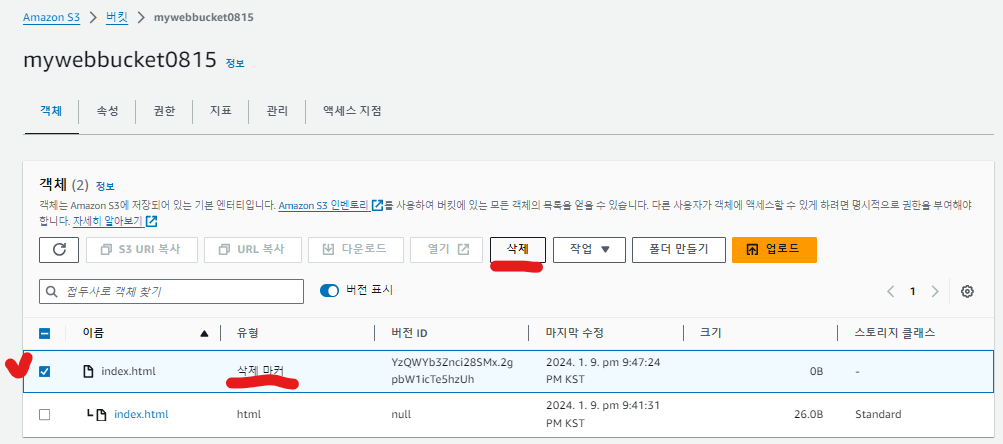Click the html type cell
Screen dimensions: 1003x444
point(249,415)
